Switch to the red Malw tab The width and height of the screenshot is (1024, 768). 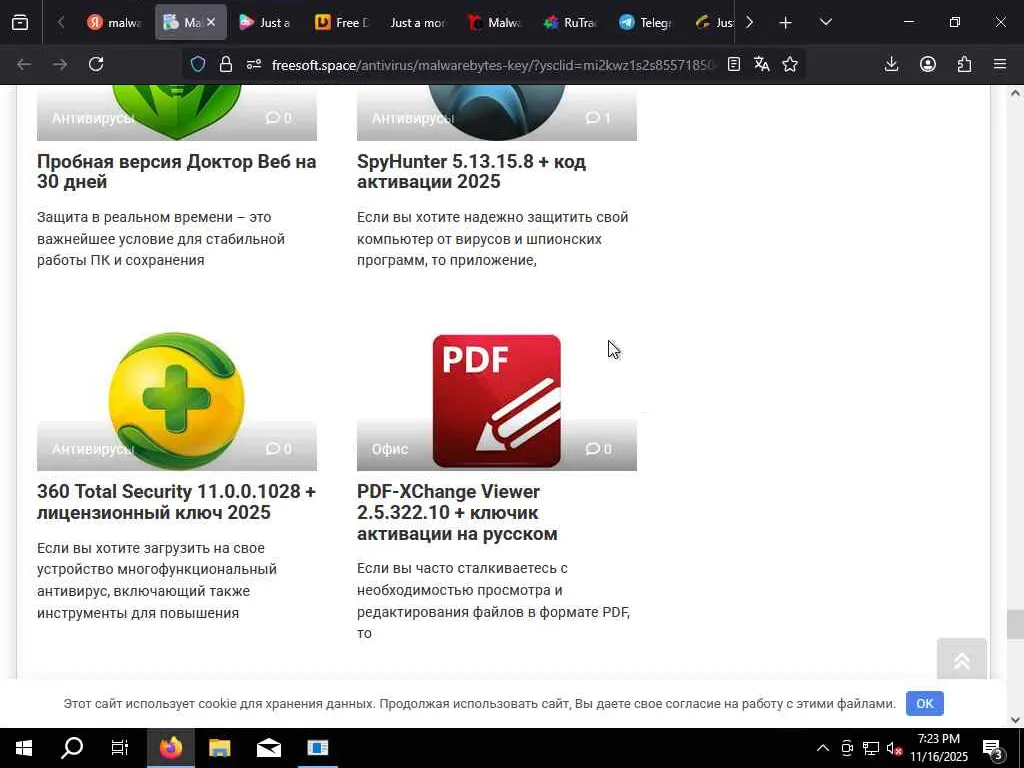(494, 22)
